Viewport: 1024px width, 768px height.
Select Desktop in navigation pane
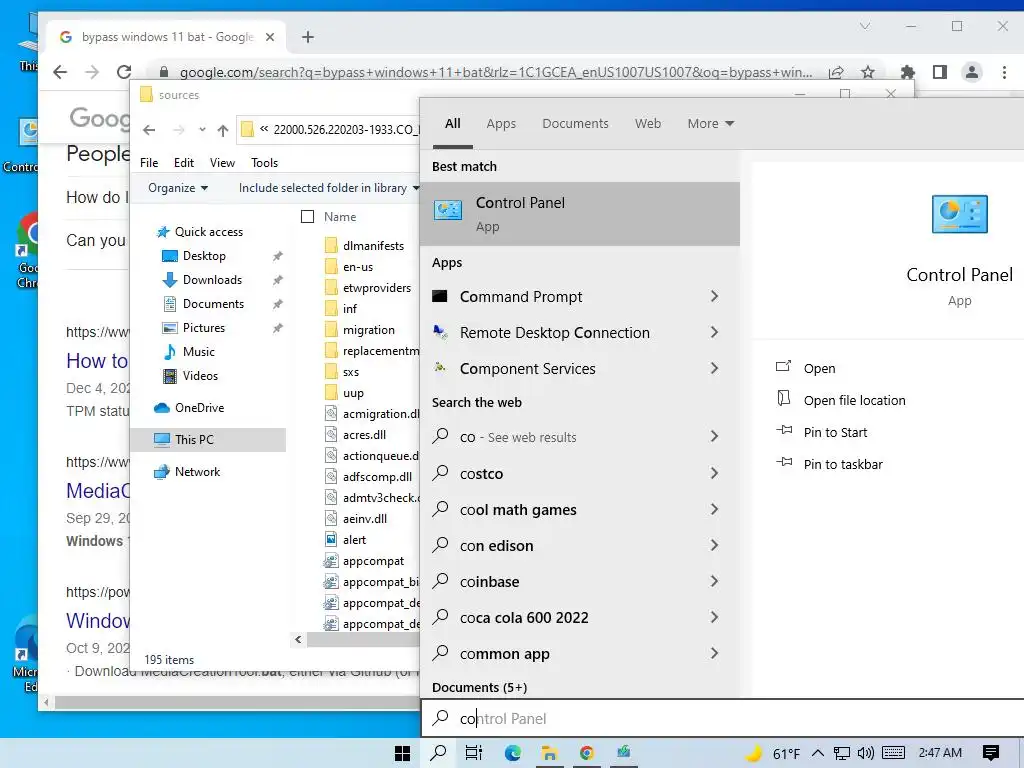point(204,256)
